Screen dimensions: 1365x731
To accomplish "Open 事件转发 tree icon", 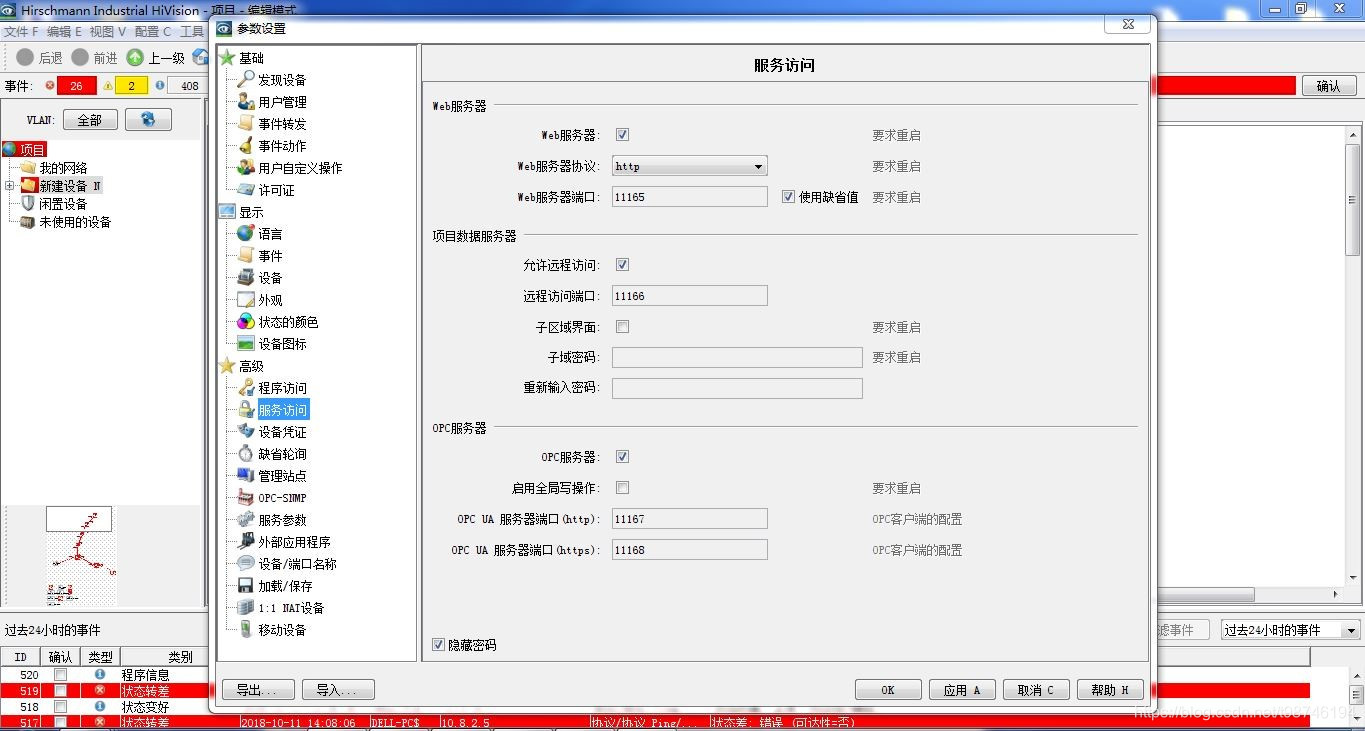I will pos(245,124).
